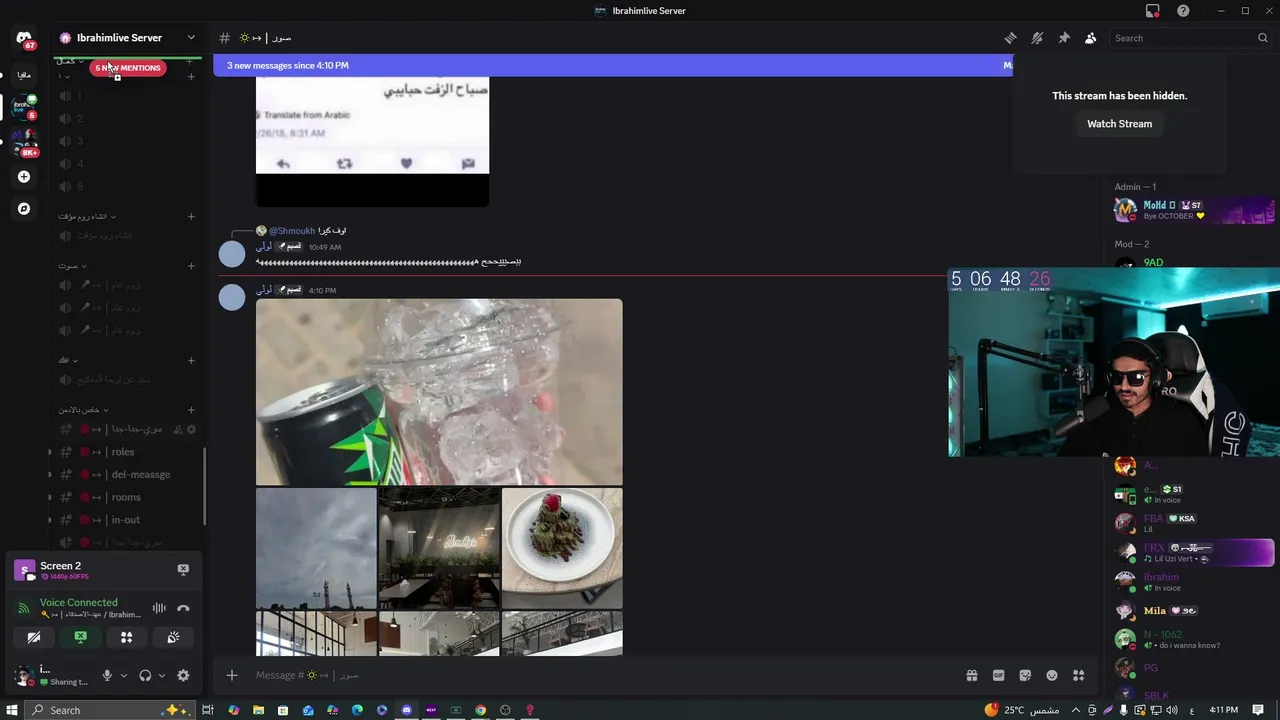Open Activities launcher in voice panel
The width and height of the screenshot is (1280, 720).
(x=126, y=637)
